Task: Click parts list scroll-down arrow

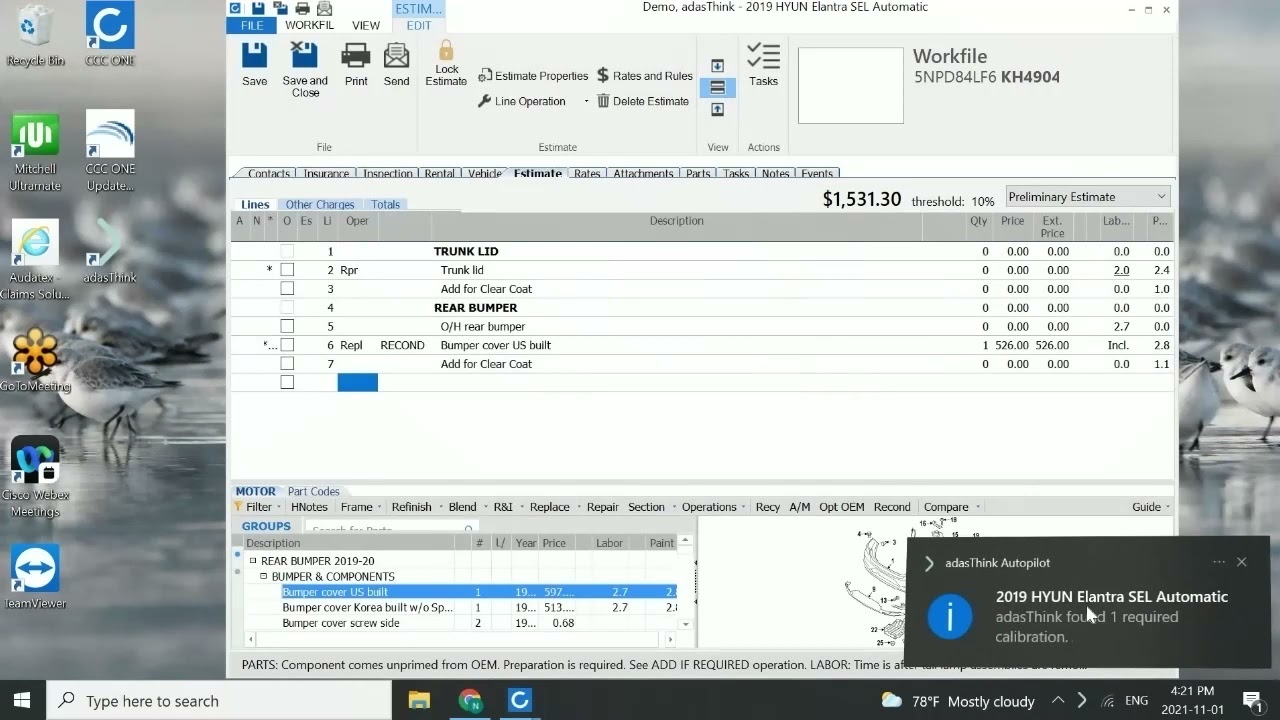Action: click(x=685, y=624)
